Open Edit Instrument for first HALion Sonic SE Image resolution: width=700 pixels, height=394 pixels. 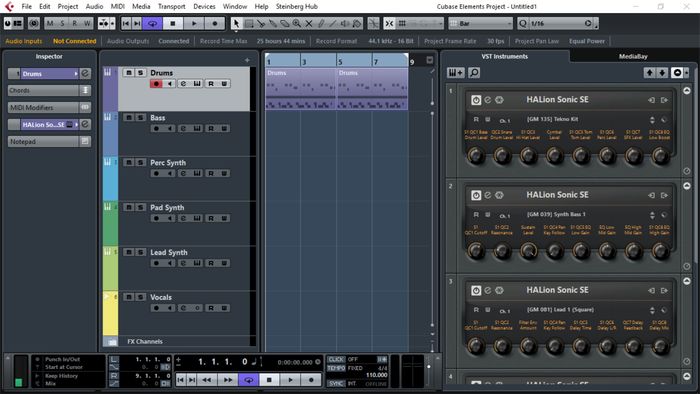point(488,100)
